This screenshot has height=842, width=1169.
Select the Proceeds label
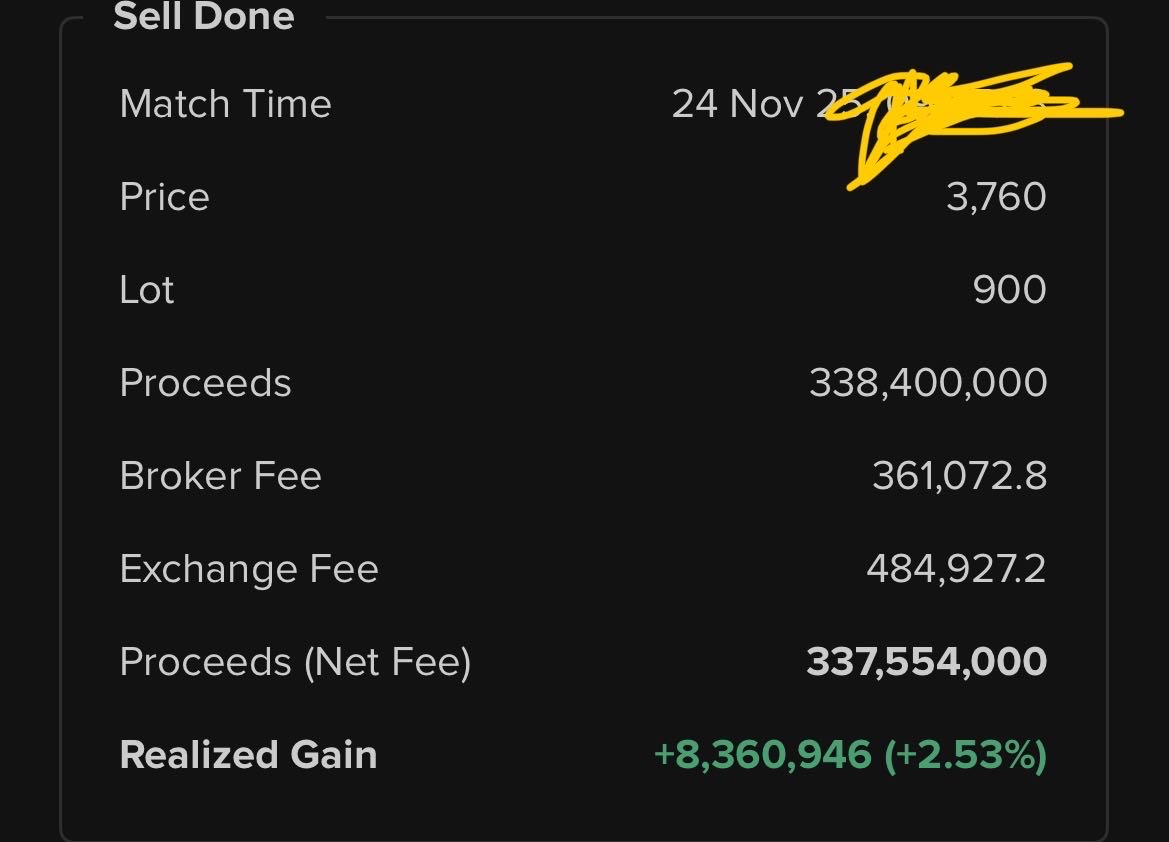pos(205,383)
